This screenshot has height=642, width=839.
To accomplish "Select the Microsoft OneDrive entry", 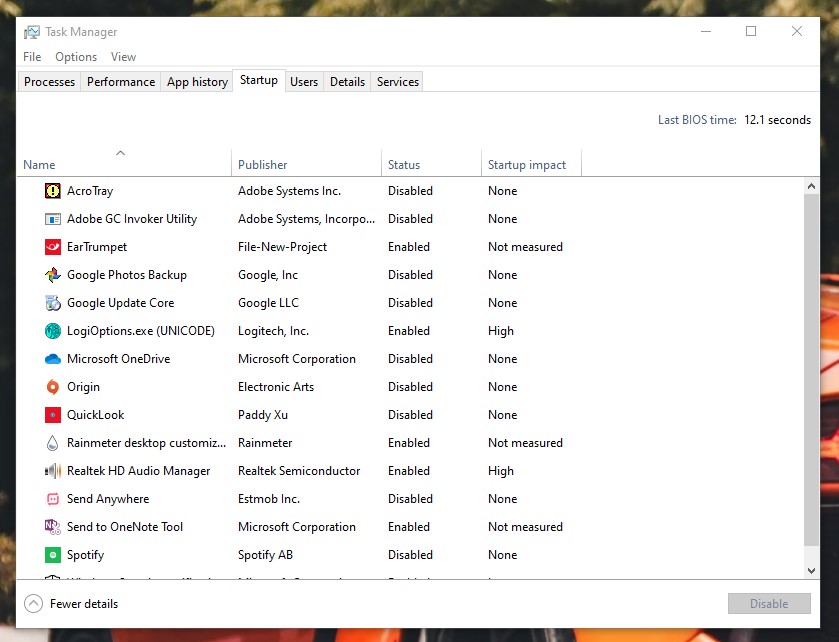I will coord(118,359).
